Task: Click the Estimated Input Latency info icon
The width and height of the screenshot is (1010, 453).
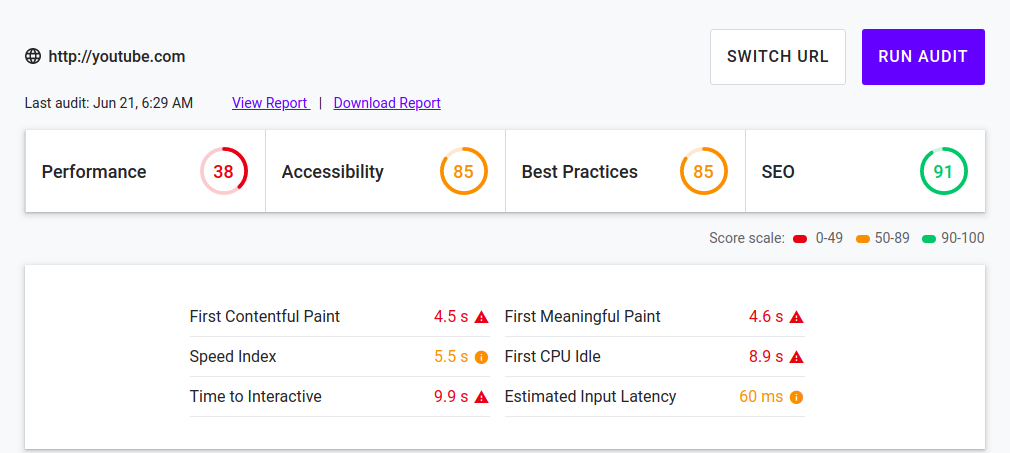Action: [796, 397]
